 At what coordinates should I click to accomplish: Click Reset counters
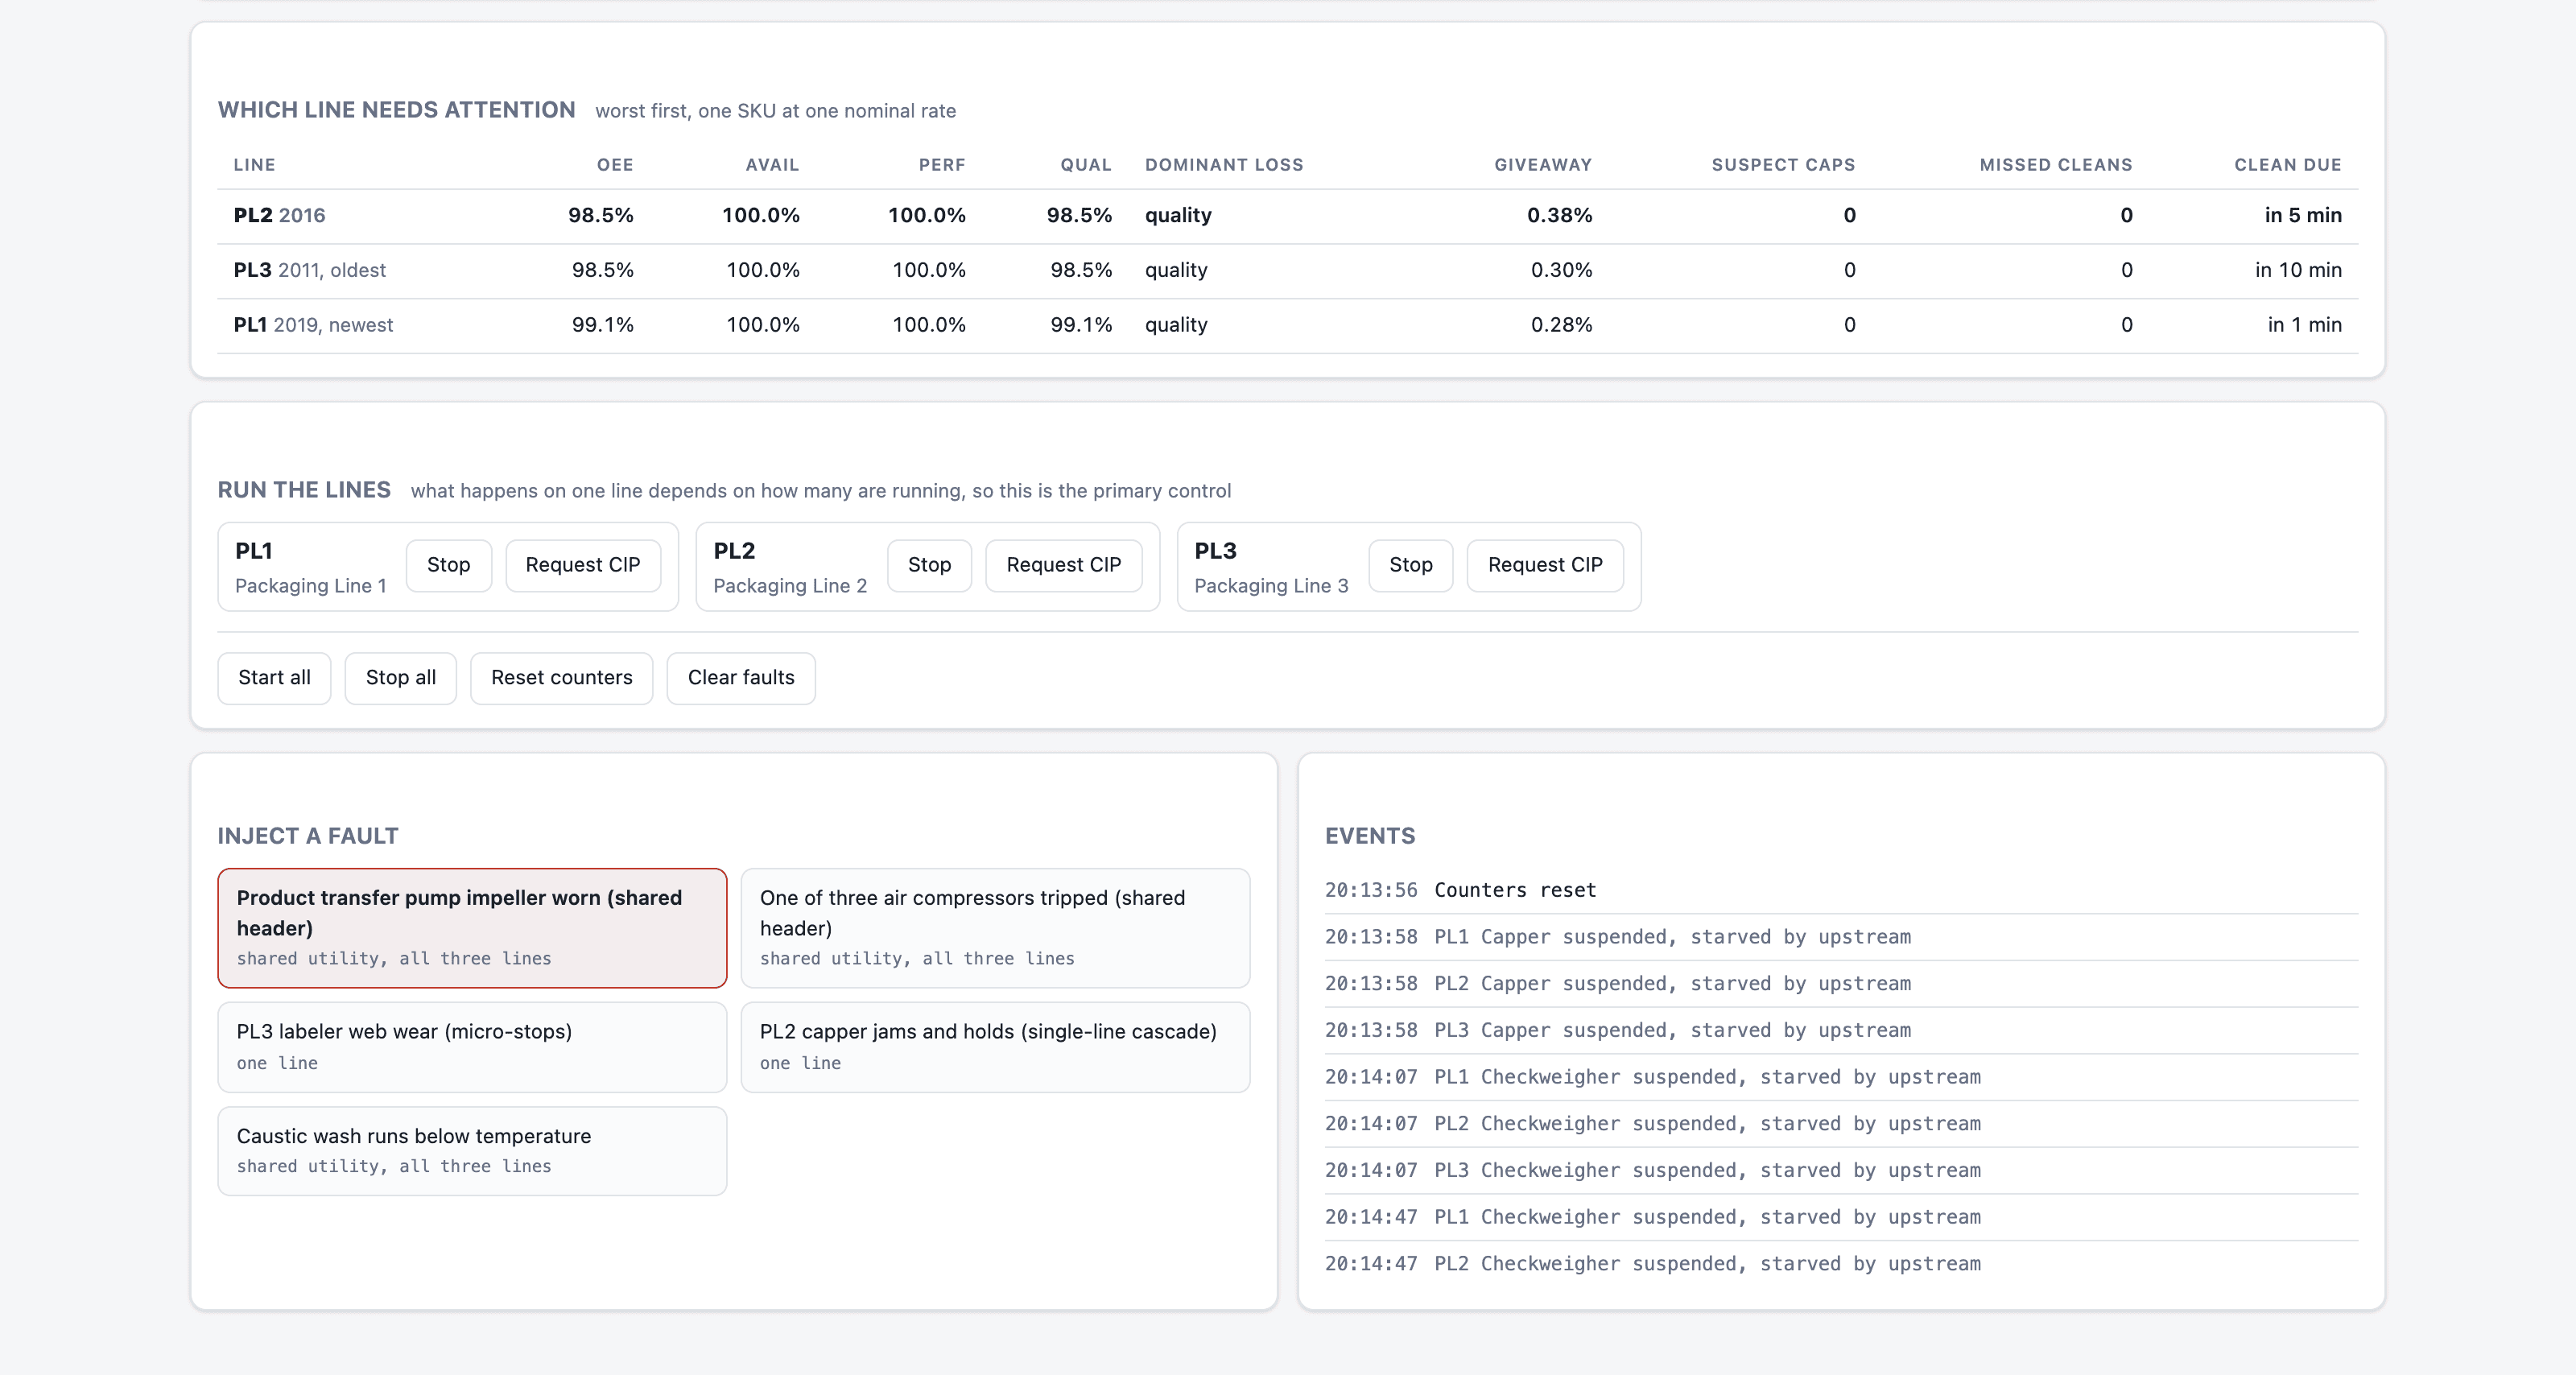click(561, 678)
